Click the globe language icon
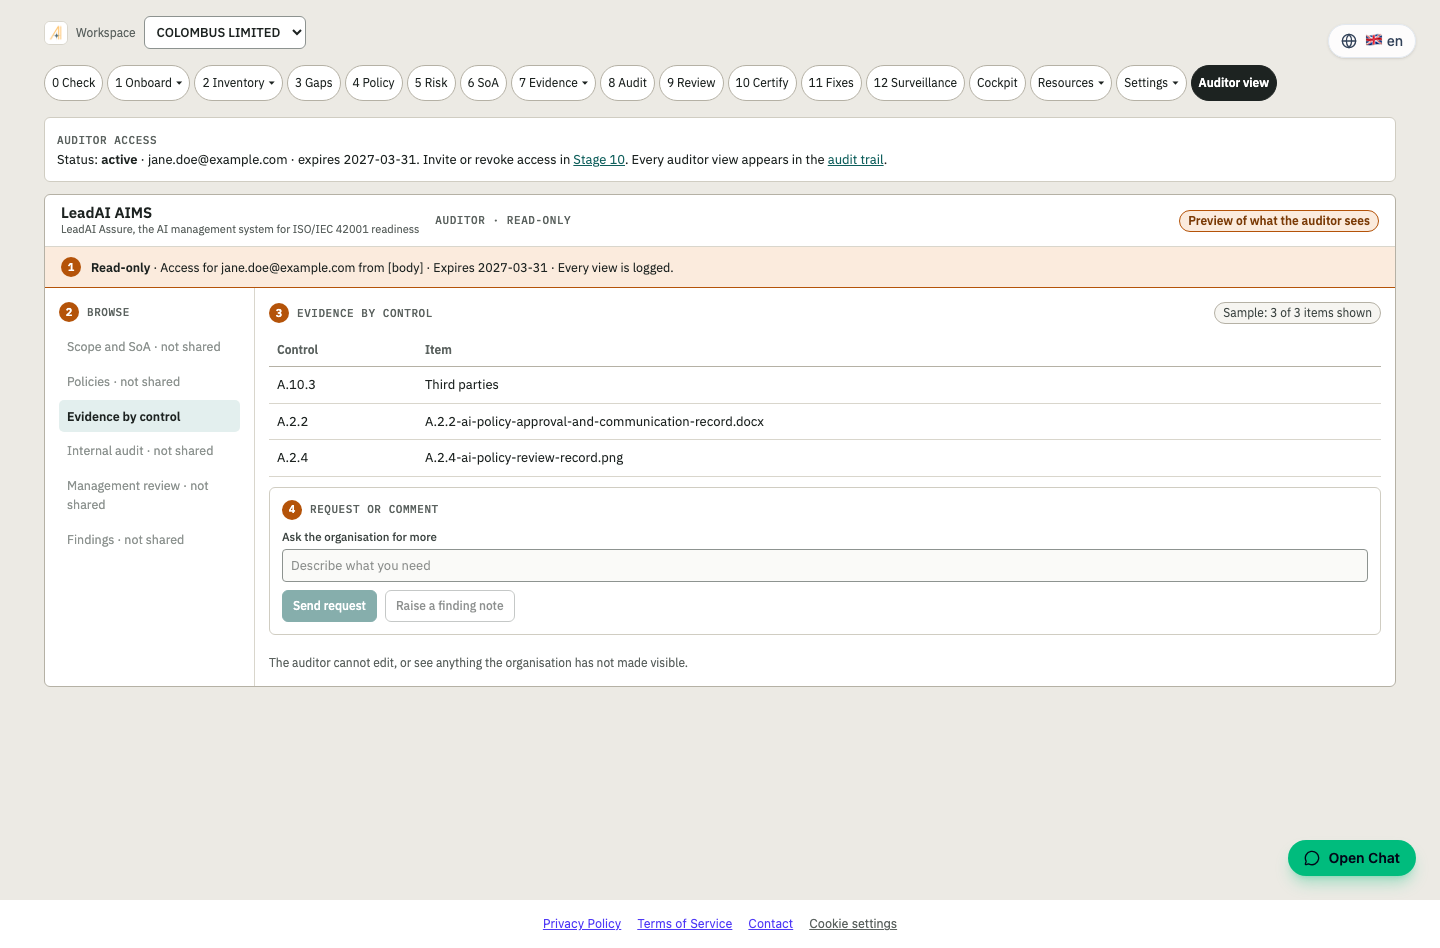 (x=1349, y=41)
